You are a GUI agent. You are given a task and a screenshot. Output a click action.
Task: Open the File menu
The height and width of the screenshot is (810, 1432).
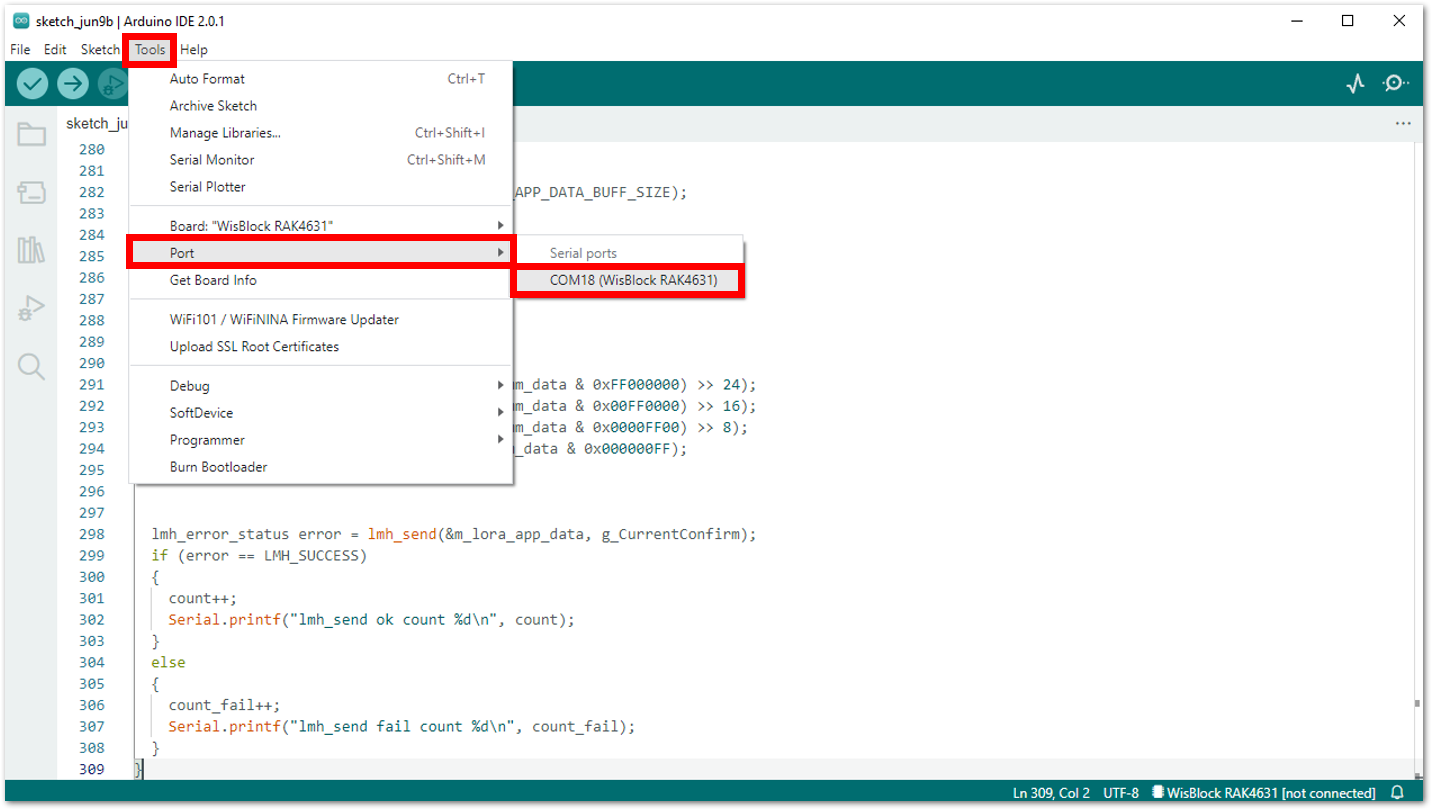pyautogui.click(x=20, y=49)
